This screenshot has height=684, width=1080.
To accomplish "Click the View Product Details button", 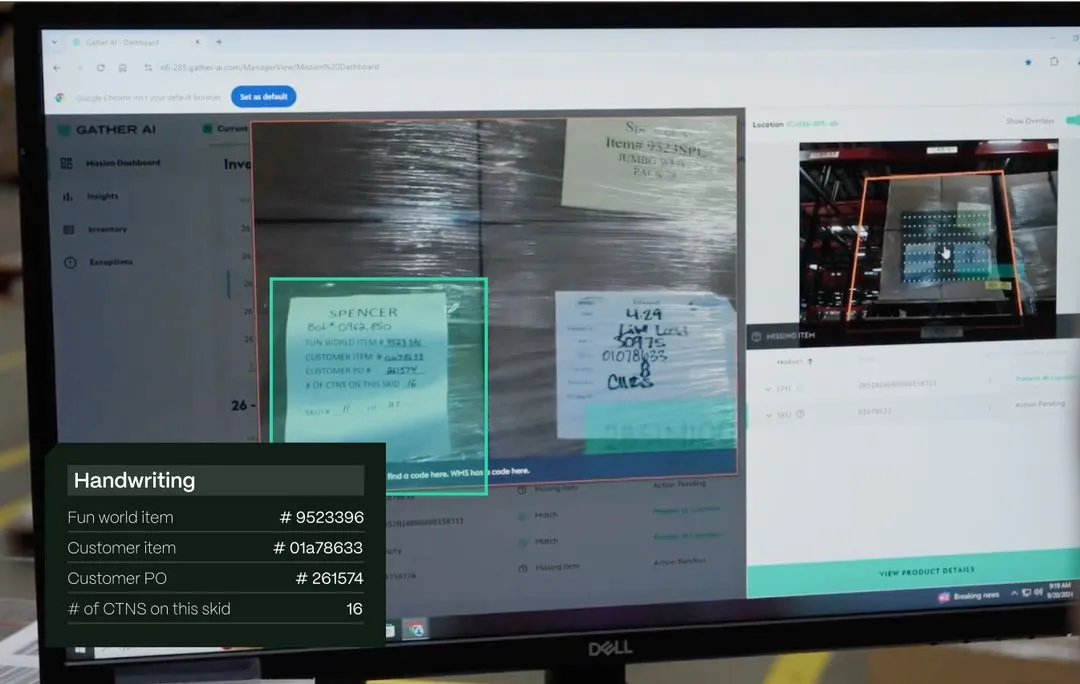I will click(x=913, y=572).
